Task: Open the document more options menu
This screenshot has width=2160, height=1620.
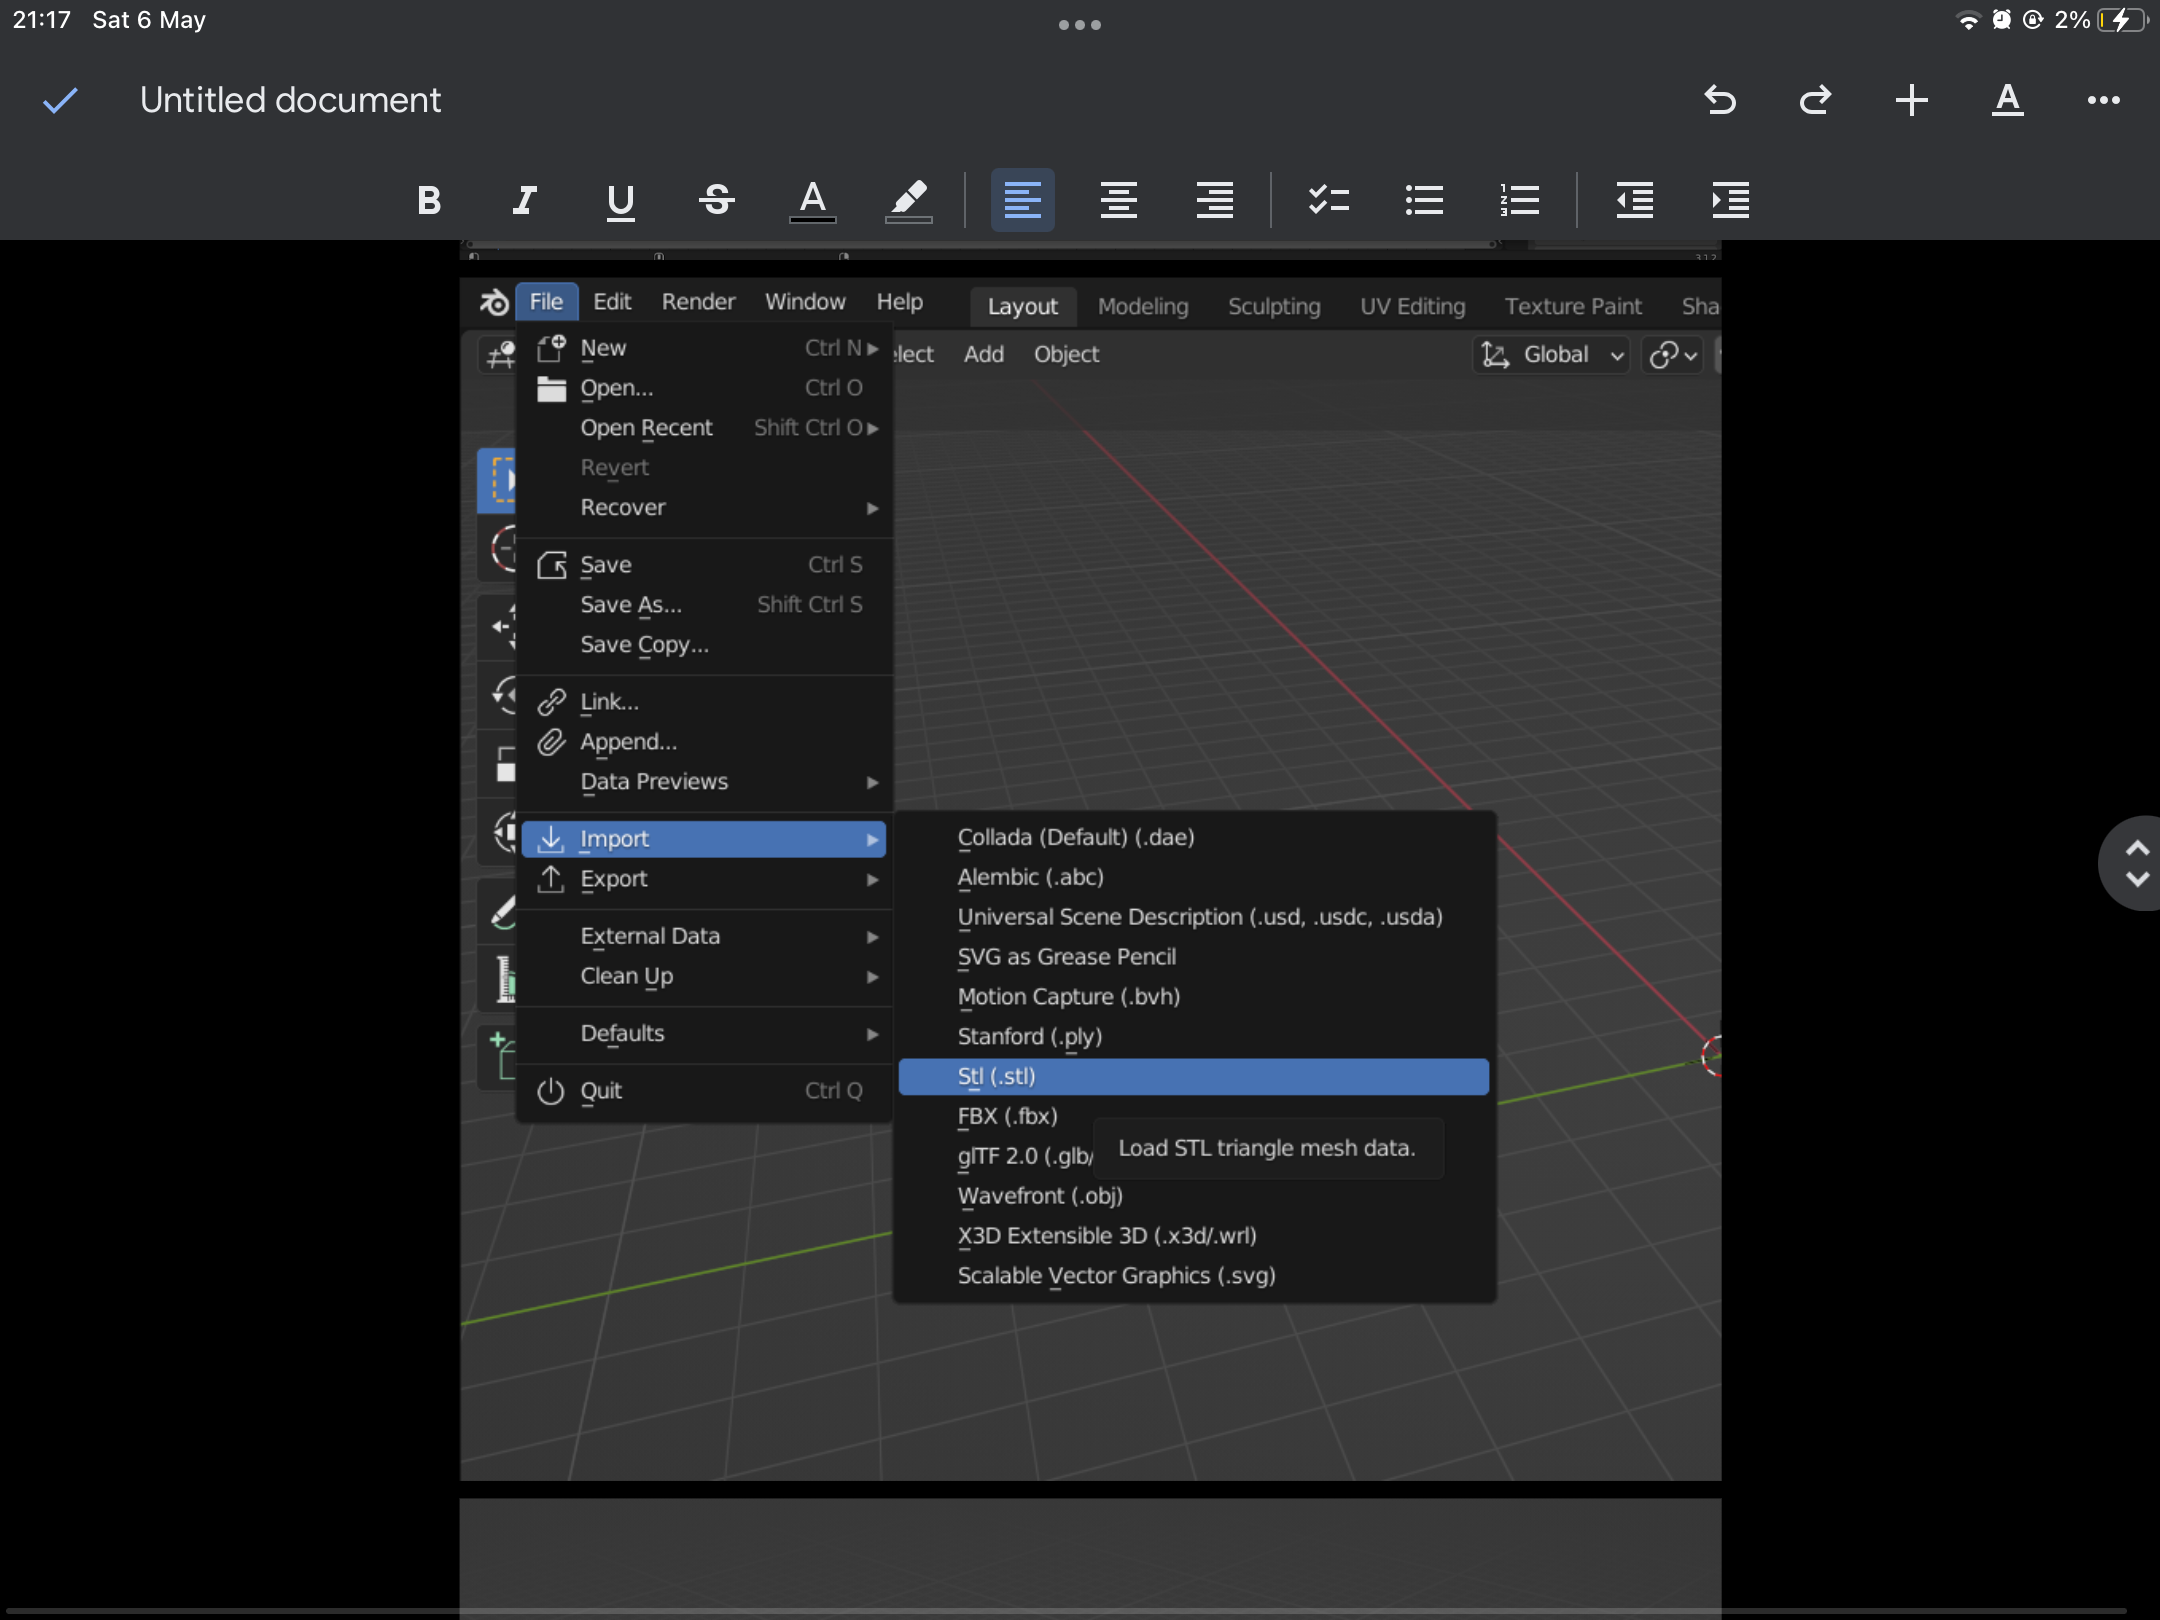Action: point(2103,100)
